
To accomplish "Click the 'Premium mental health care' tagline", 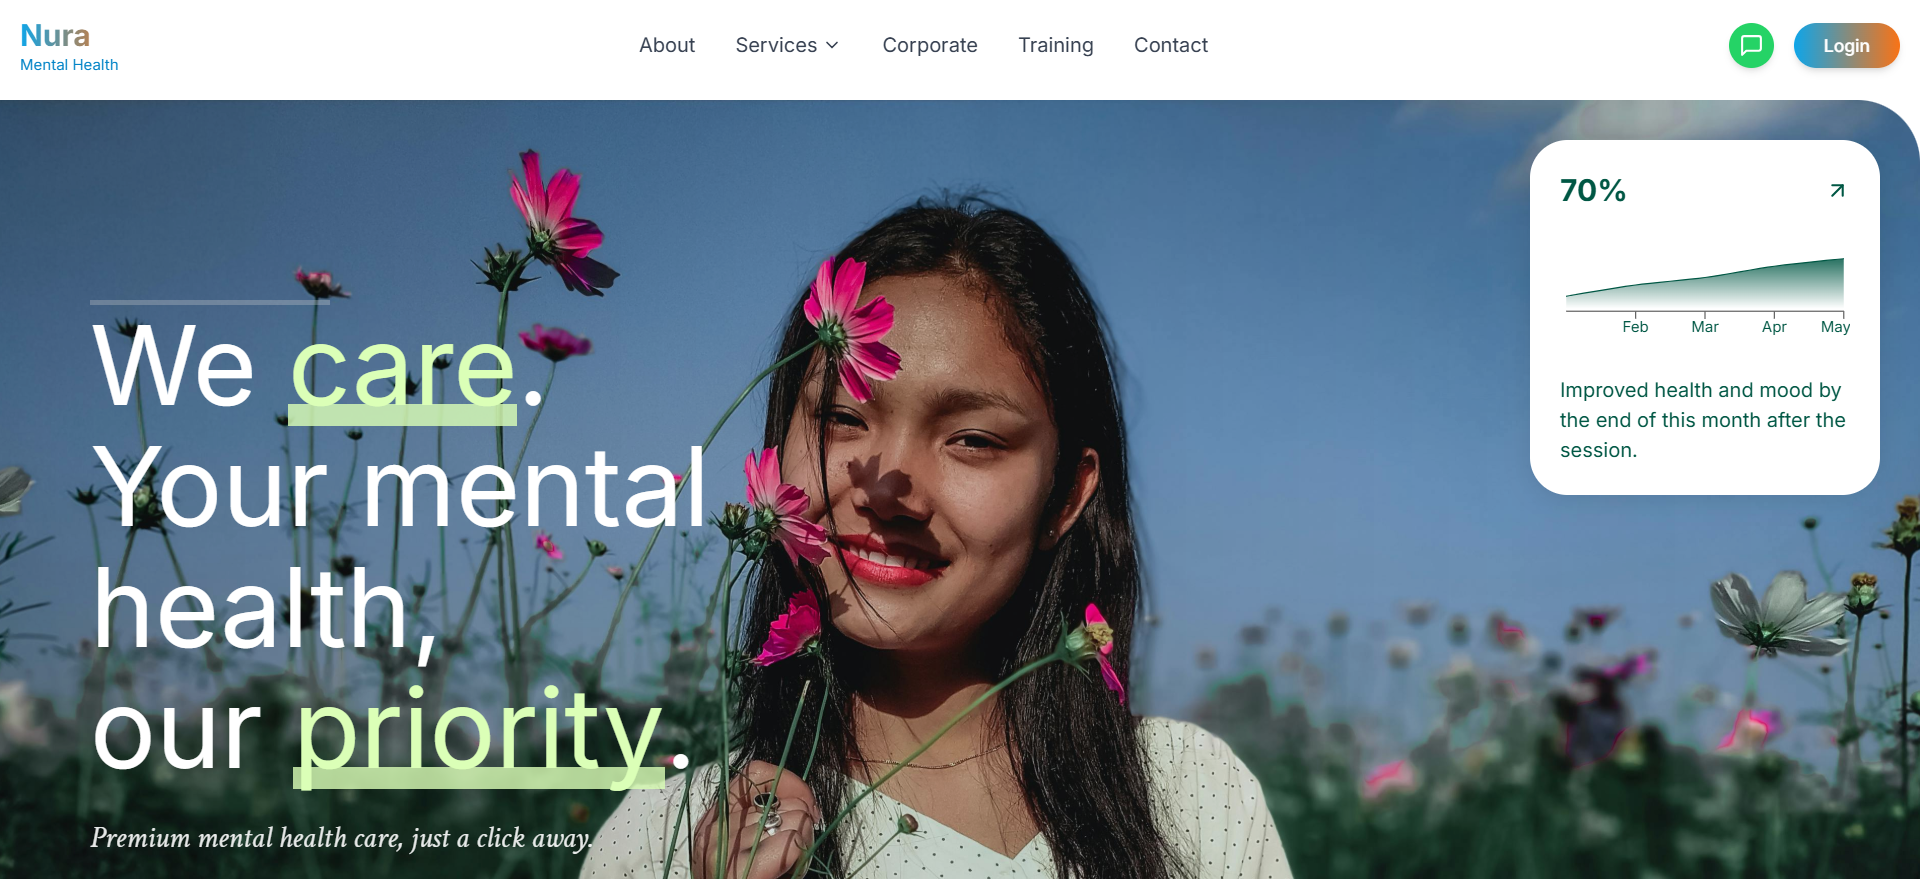I will pyautogui.click(x=341, y=838).
